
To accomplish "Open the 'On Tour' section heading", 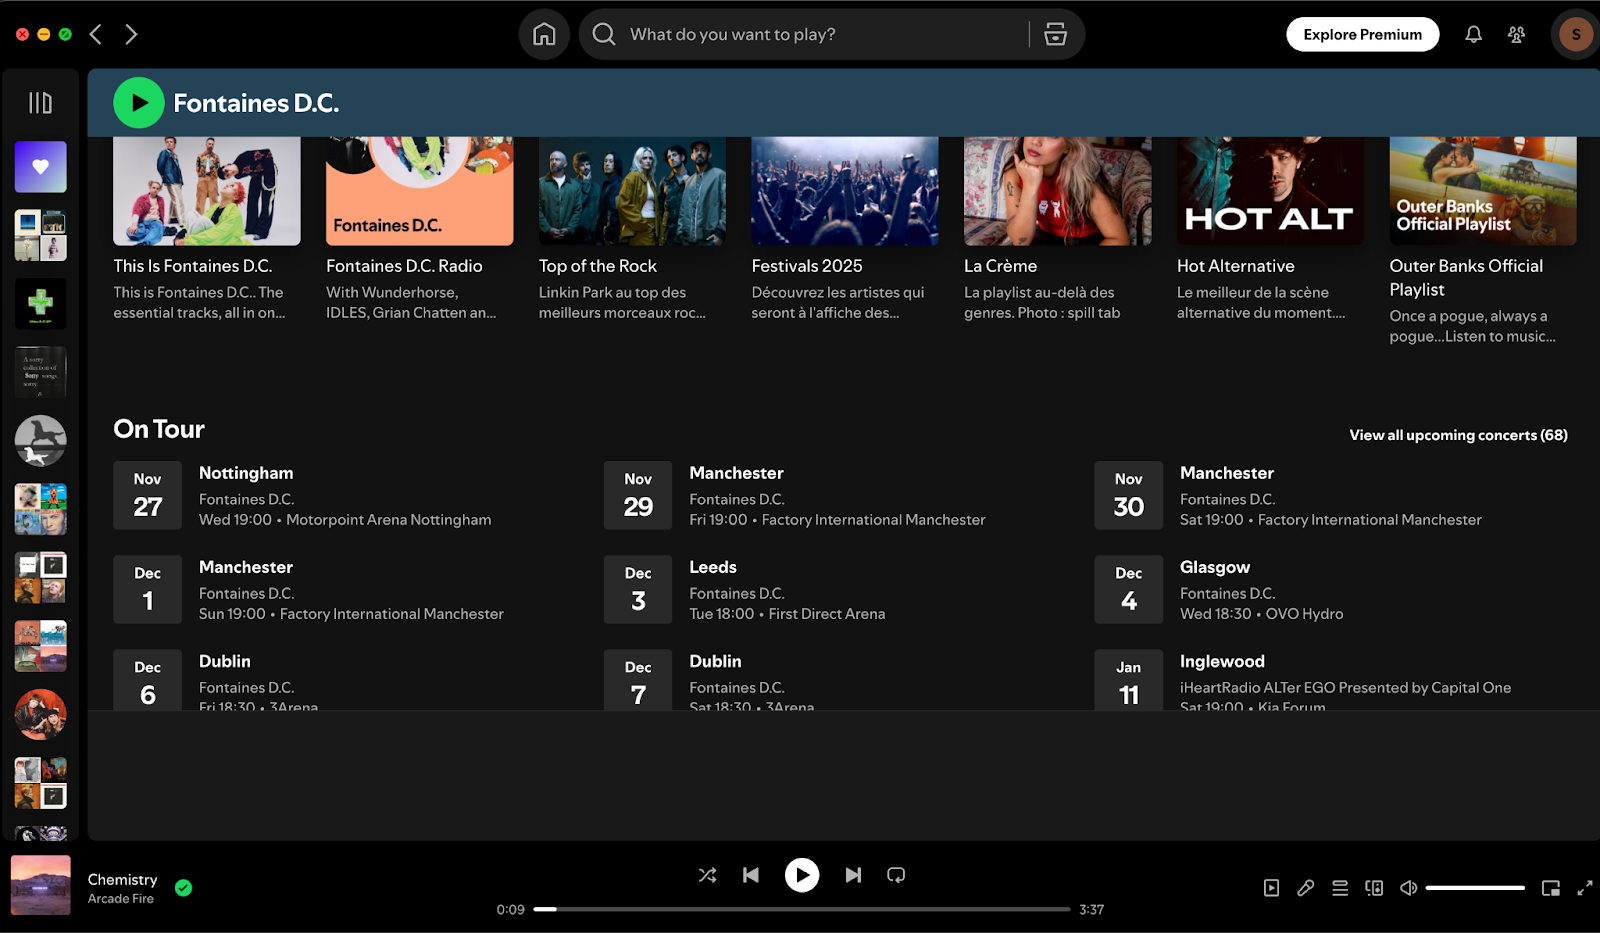I will tap(159, 429).
